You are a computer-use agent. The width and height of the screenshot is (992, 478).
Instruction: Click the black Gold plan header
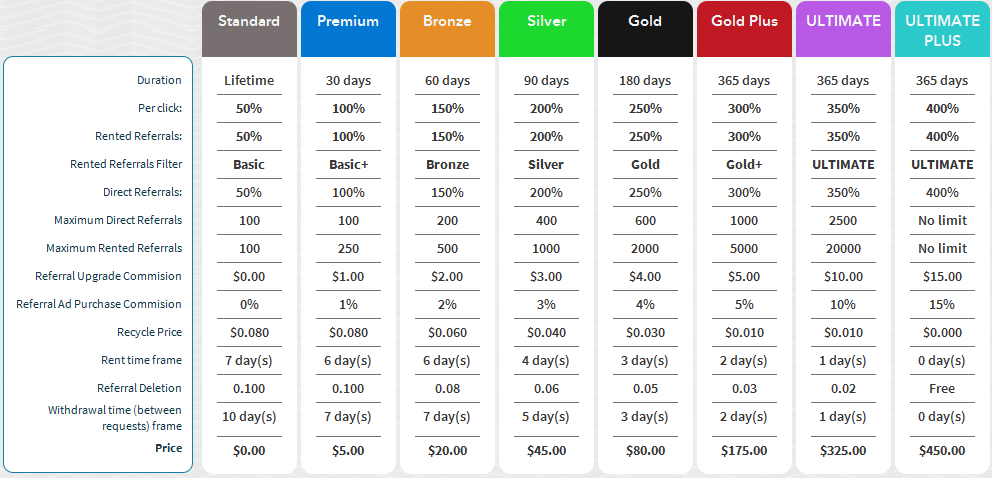coord(645,29)
